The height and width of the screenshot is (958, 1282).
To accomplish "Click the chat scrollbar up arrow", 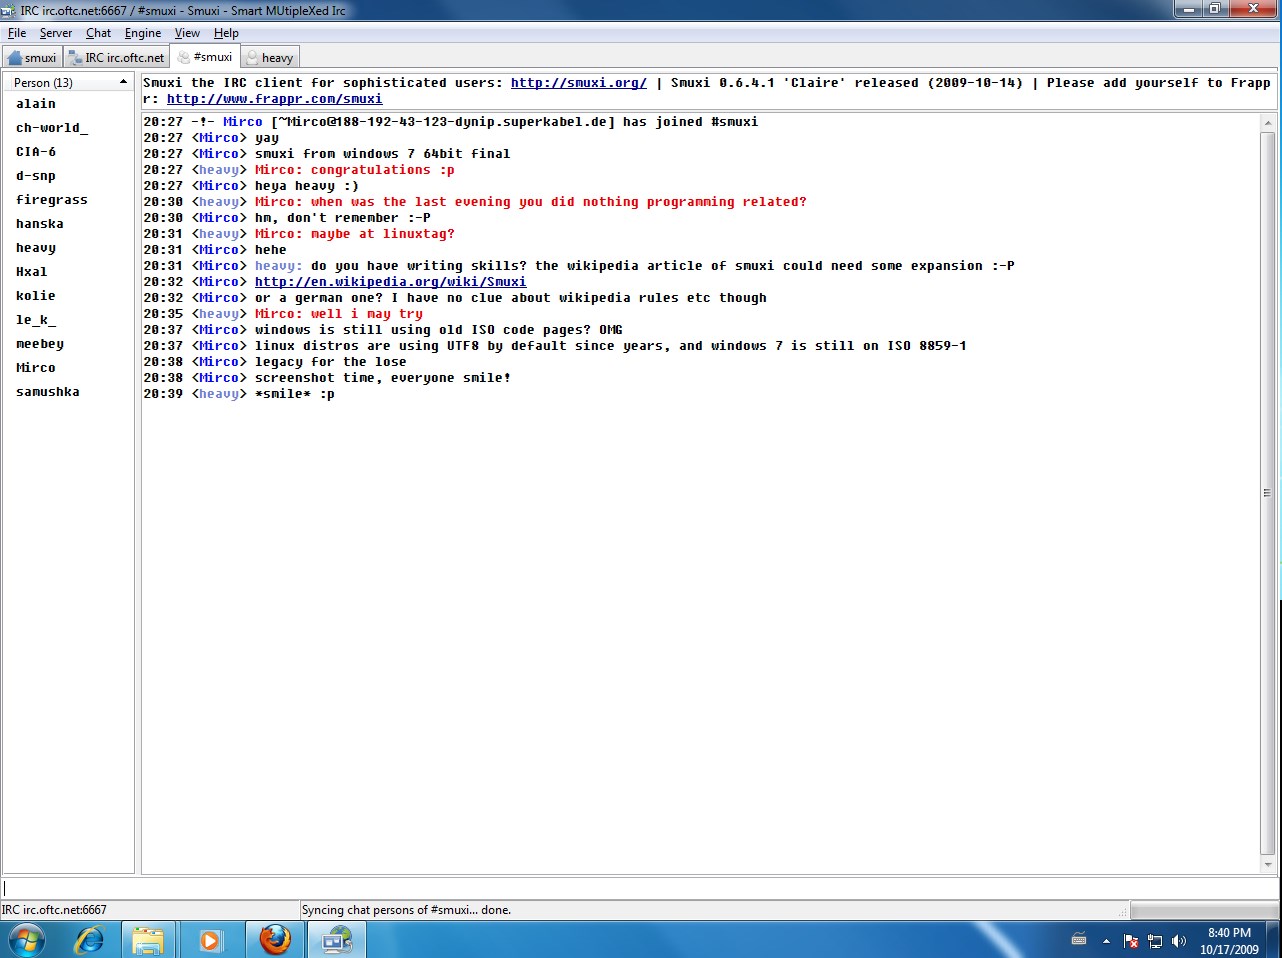I will pyautogui.click(x=1268, y=122).
